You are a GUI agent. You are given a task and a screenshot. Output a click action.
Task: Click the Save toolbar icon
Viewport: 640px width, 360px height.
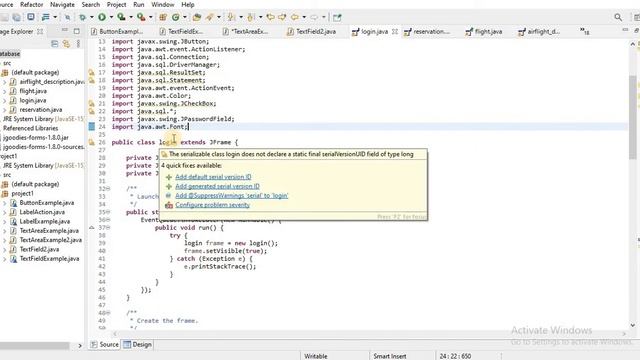click(5, 17)
